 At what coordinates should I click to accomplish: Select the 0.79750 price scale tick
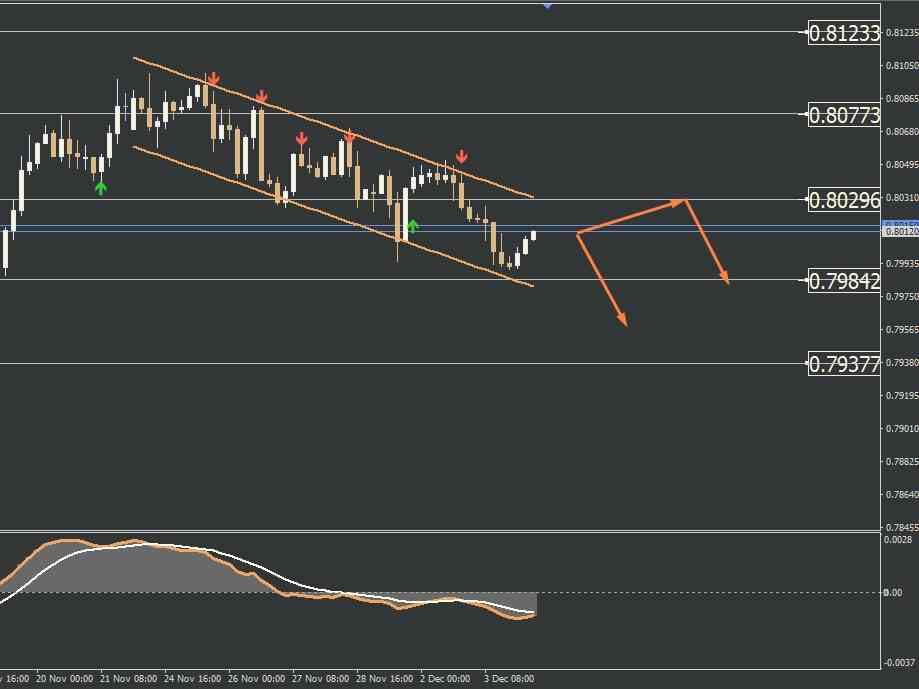902,296
